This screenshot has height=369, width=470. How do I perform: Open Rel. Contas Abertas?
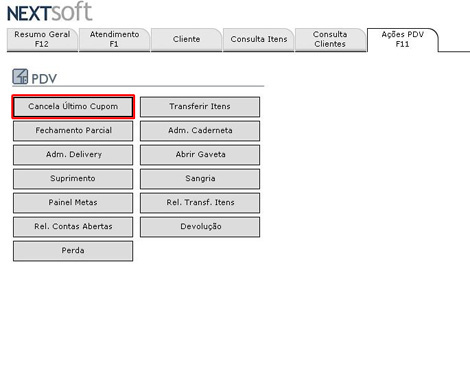coord(73,227)
